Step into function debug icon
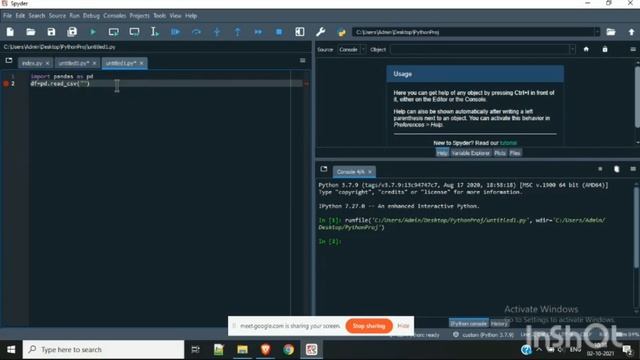 click(217, 32)
